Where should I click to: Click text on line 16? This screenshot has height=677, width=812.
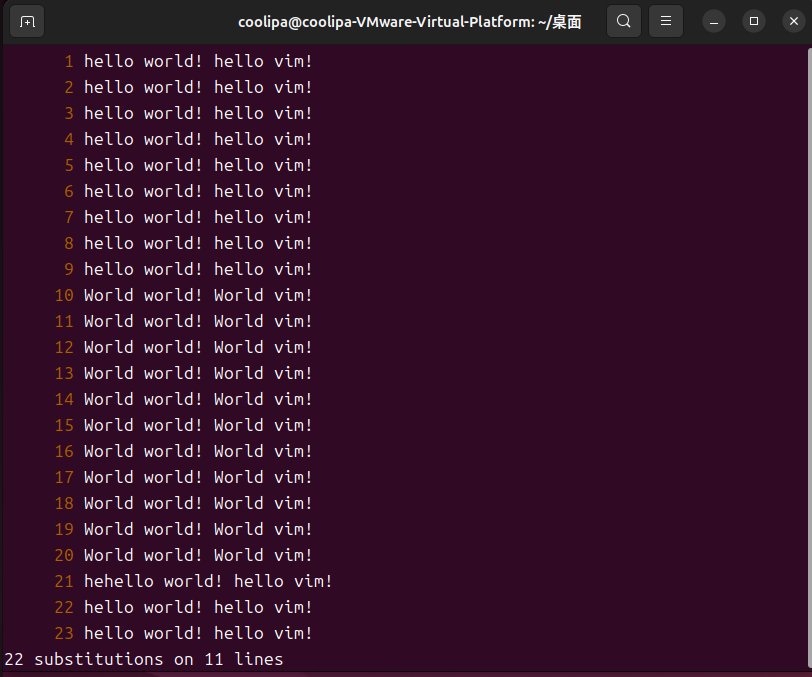(x=198, y=451)
